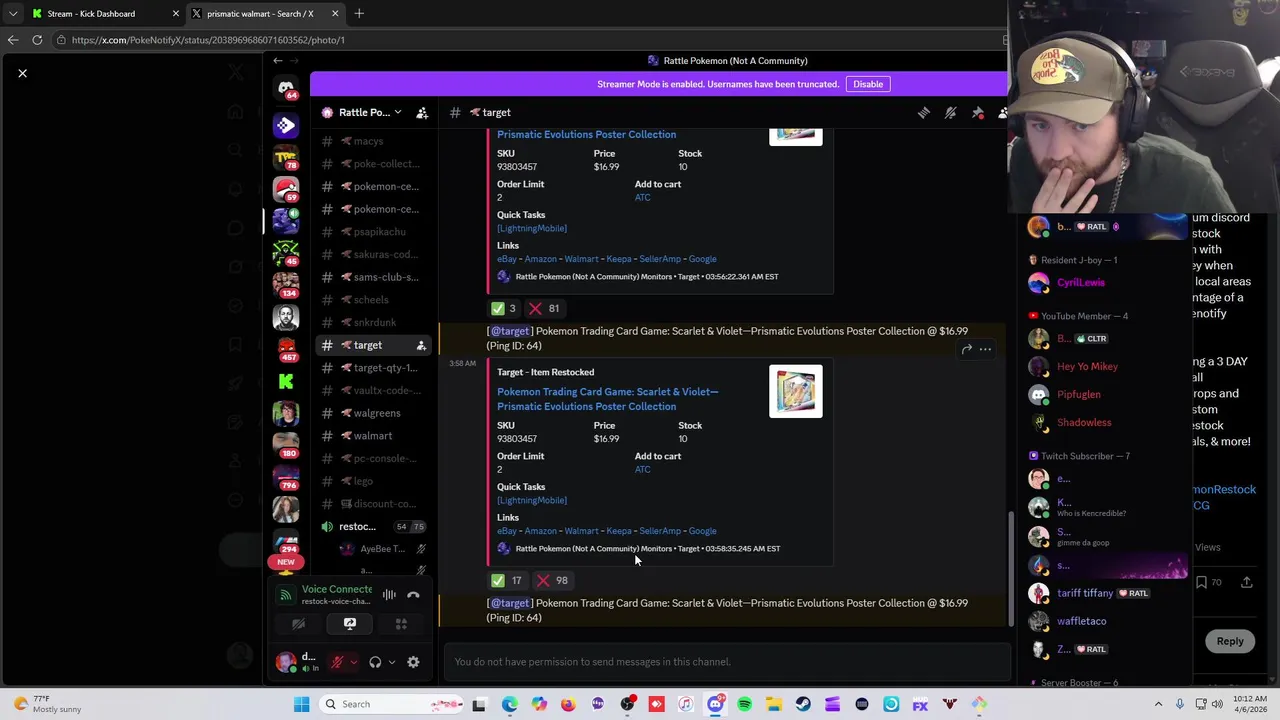The width and height of the screenshot is (1280, 720).
Task: Open LightningMobile quick task in lower embed
Action: [x=532, y=500]
